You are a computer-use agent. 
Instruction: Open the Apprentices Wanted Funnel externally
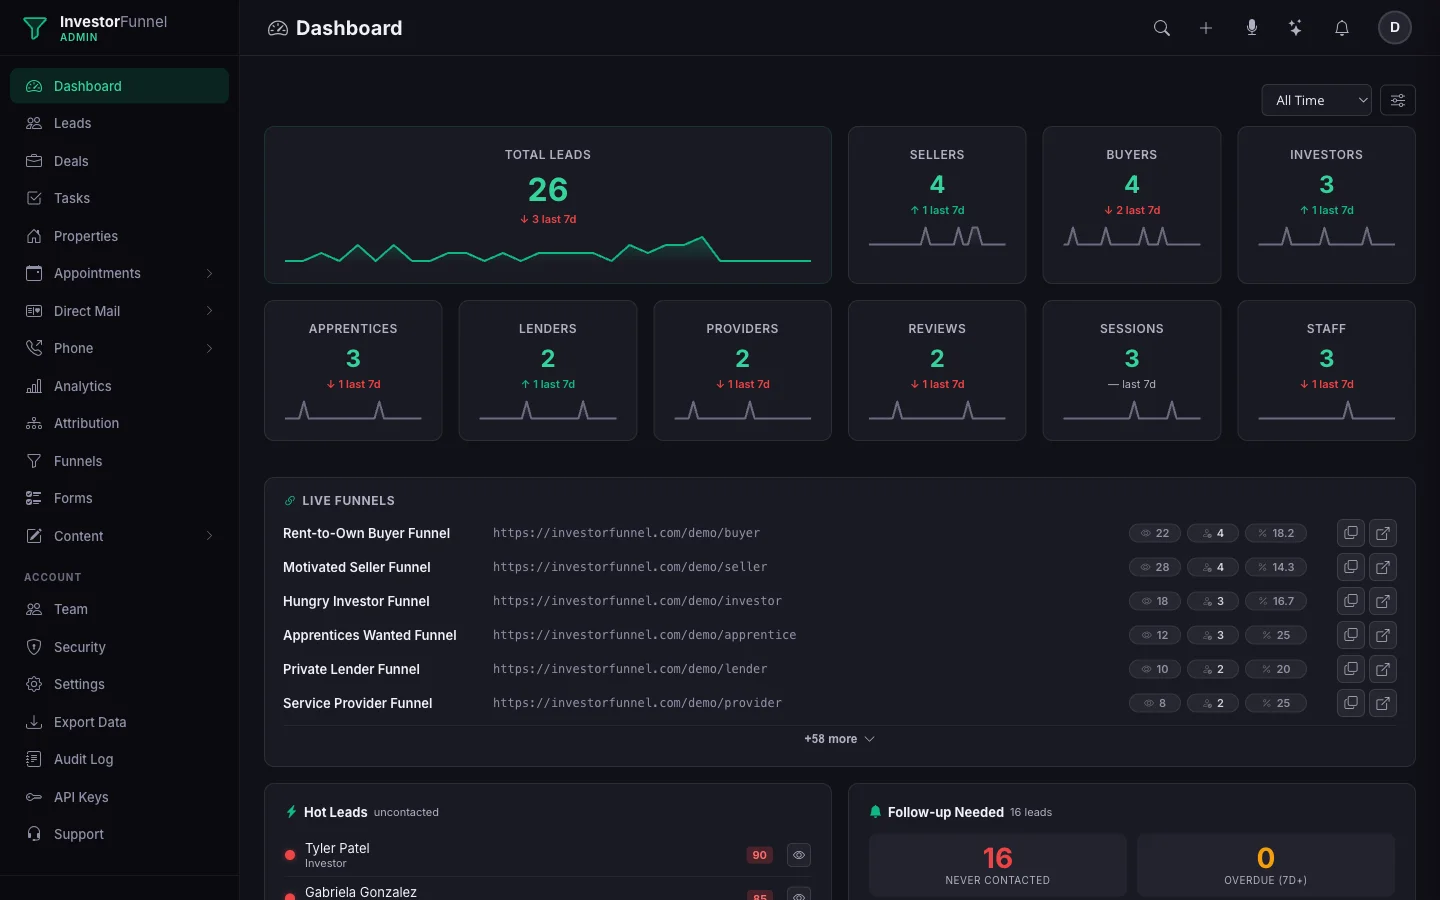click(x=1383, y=635)
